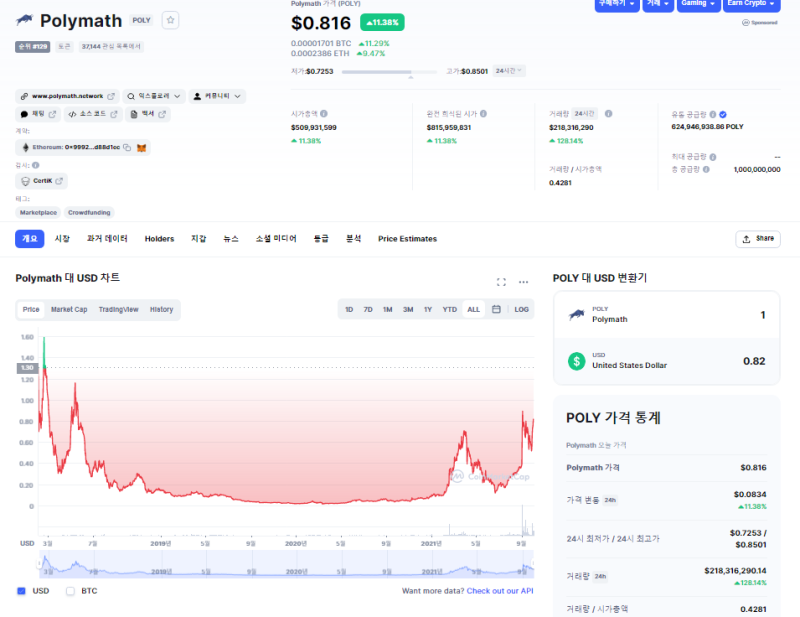The width and height of the screenshot is (800, 617).
Task: Open chart more options ellipsis
Action: pyautogui.click(x=523, y=282)
